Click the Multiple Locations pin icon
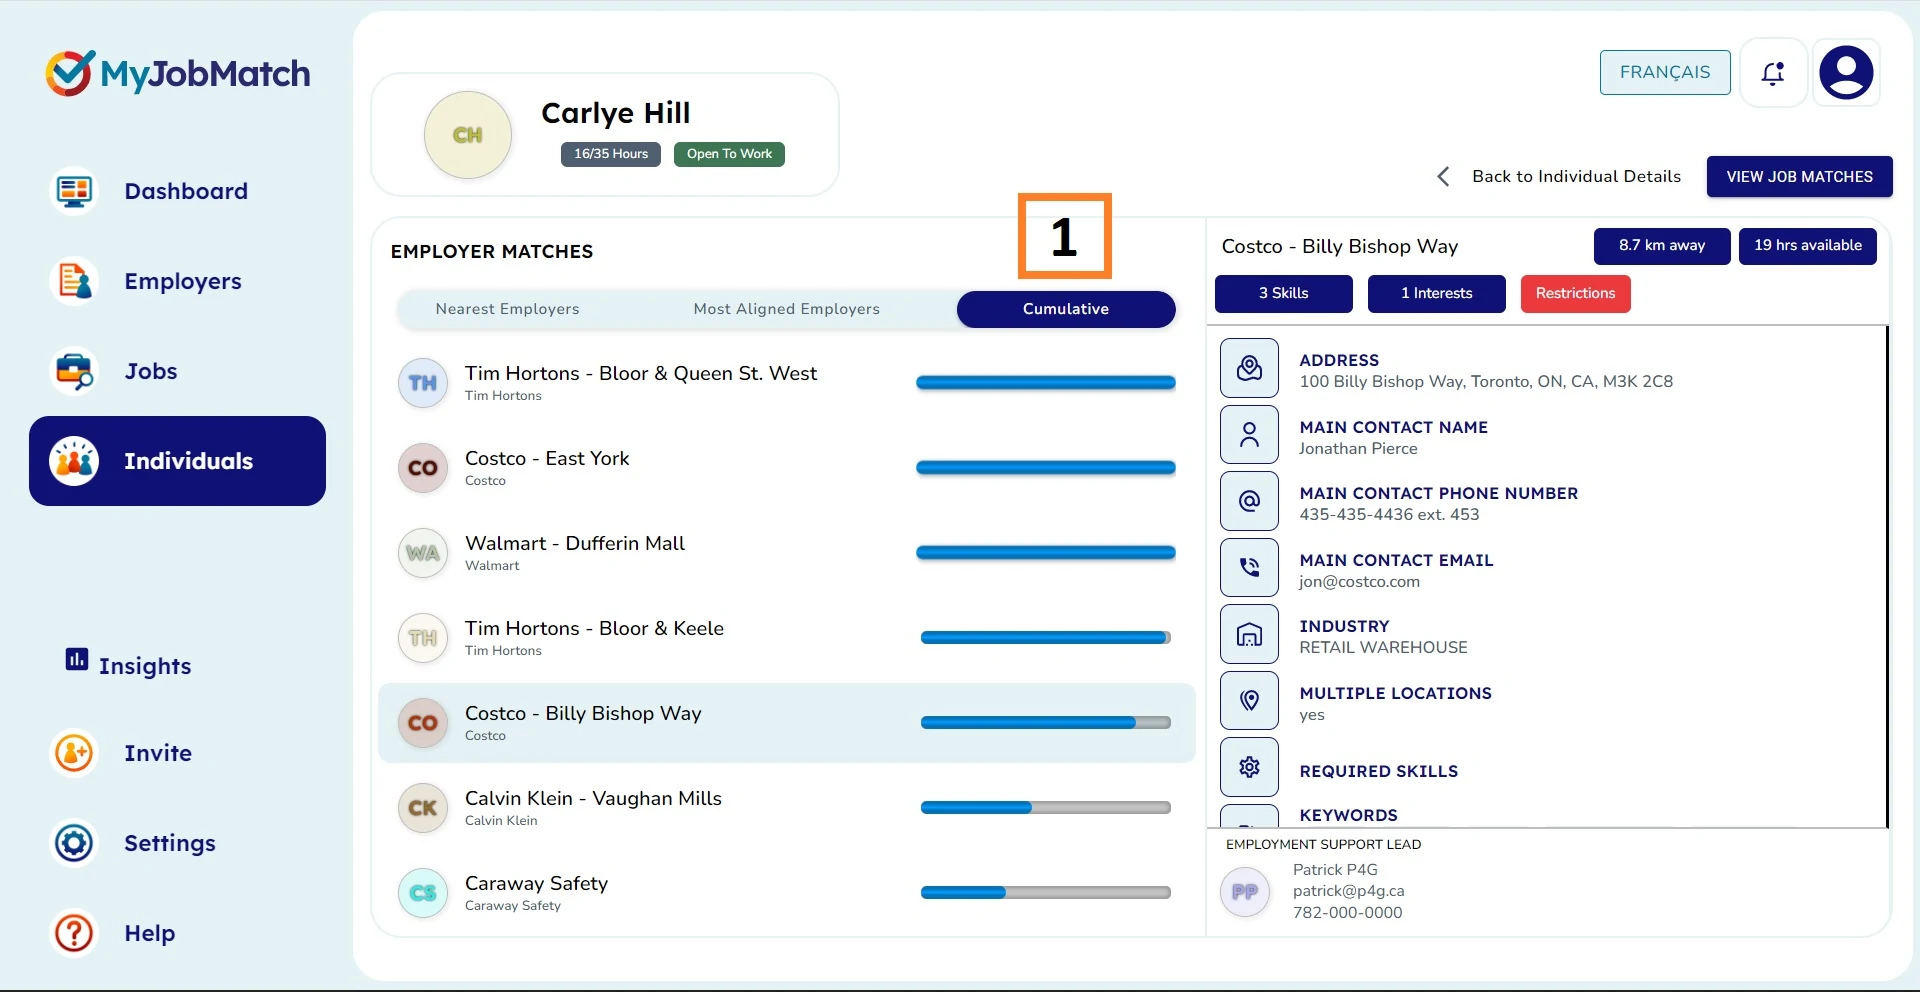 tap(1249, 701)
